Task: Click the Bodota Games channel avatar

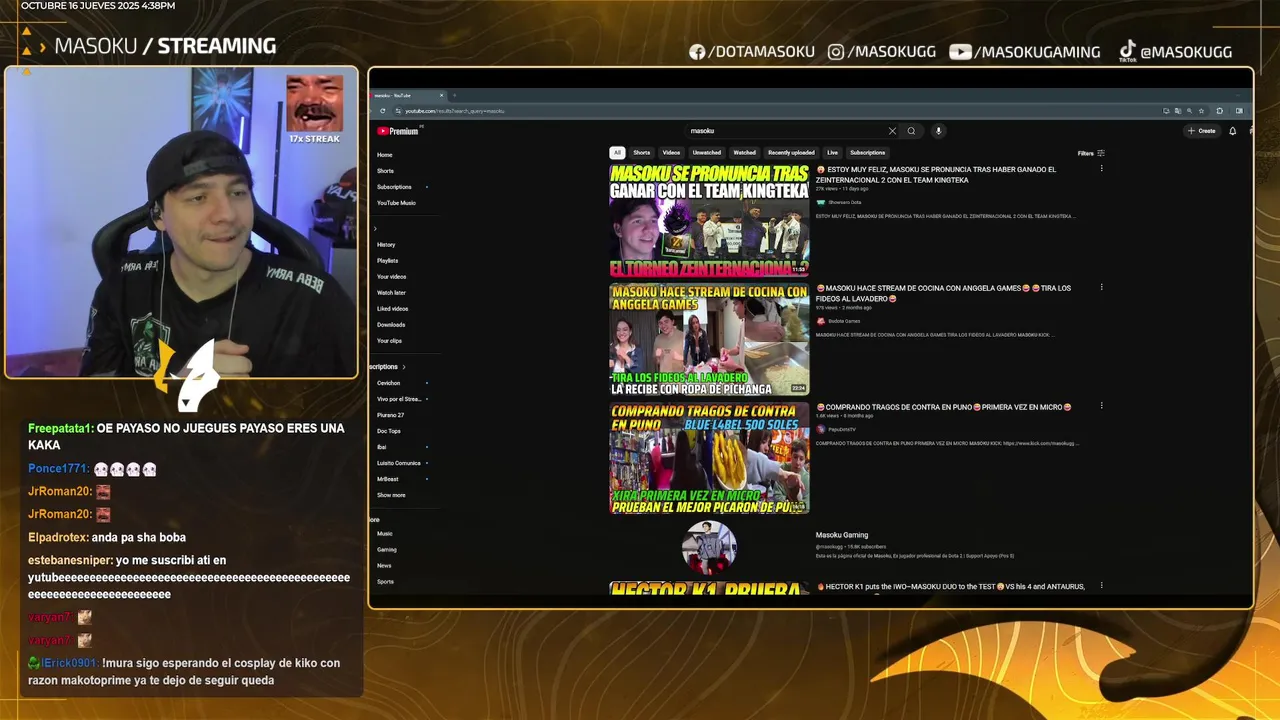Action: (x=821, y=321)
